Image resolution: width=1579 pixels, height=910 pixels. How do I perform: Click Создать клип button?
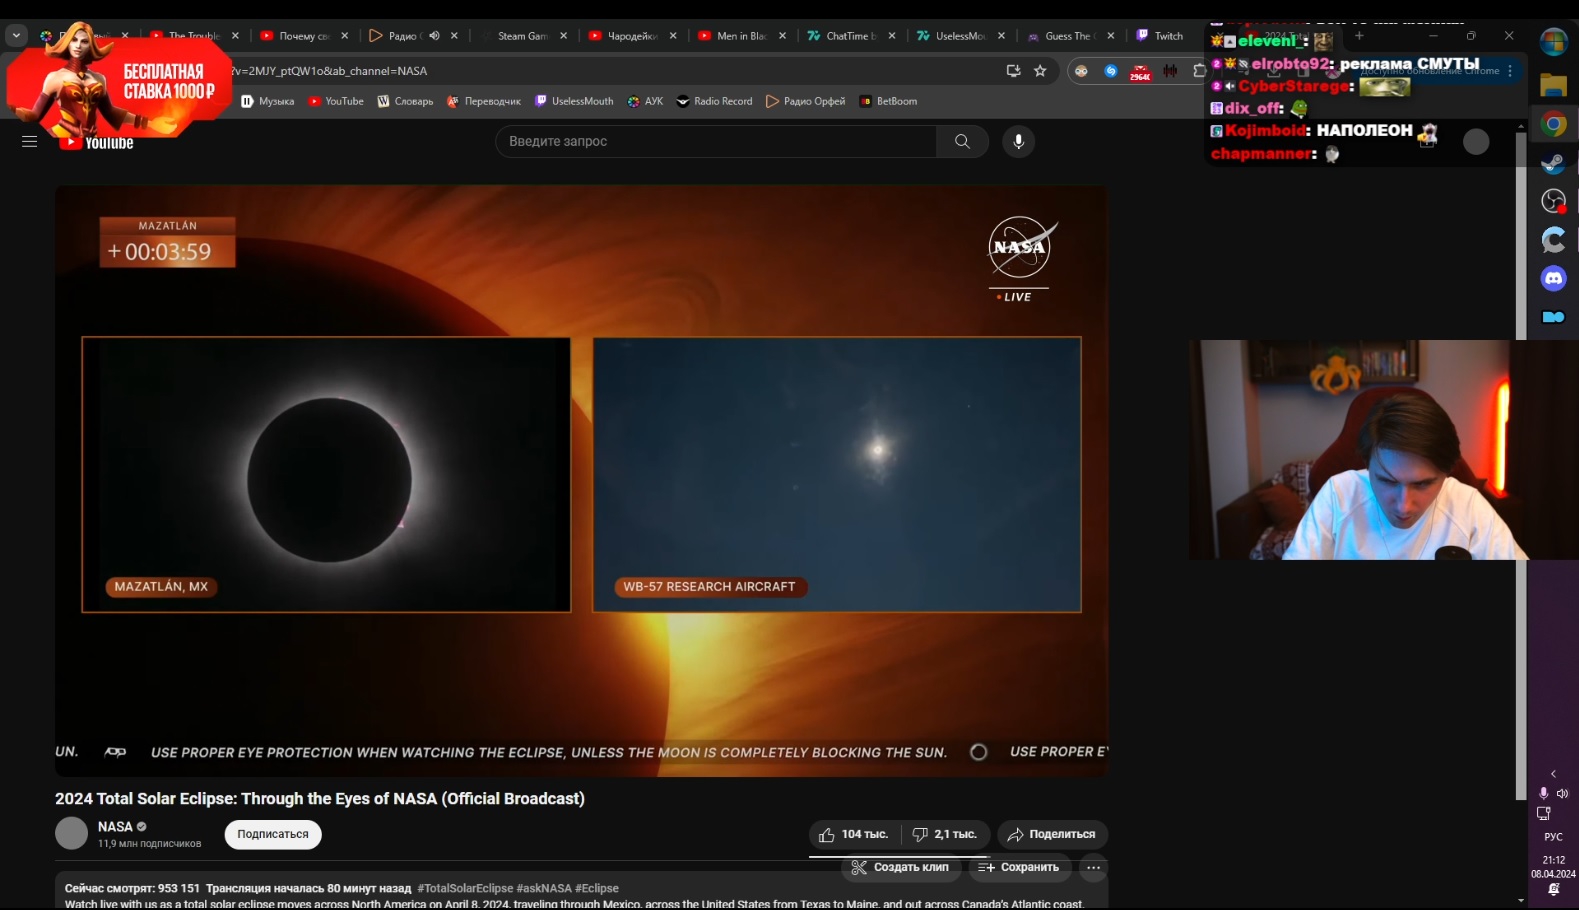[900, 868]
